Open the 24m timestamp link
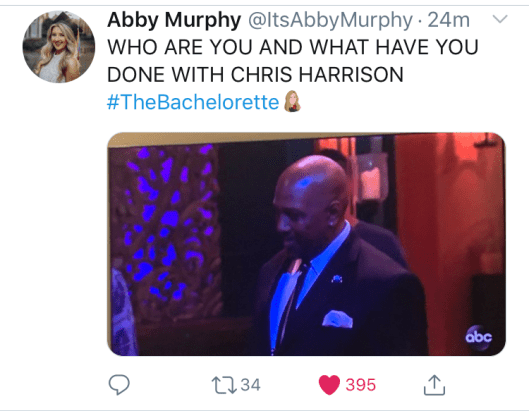 point(449,20)
